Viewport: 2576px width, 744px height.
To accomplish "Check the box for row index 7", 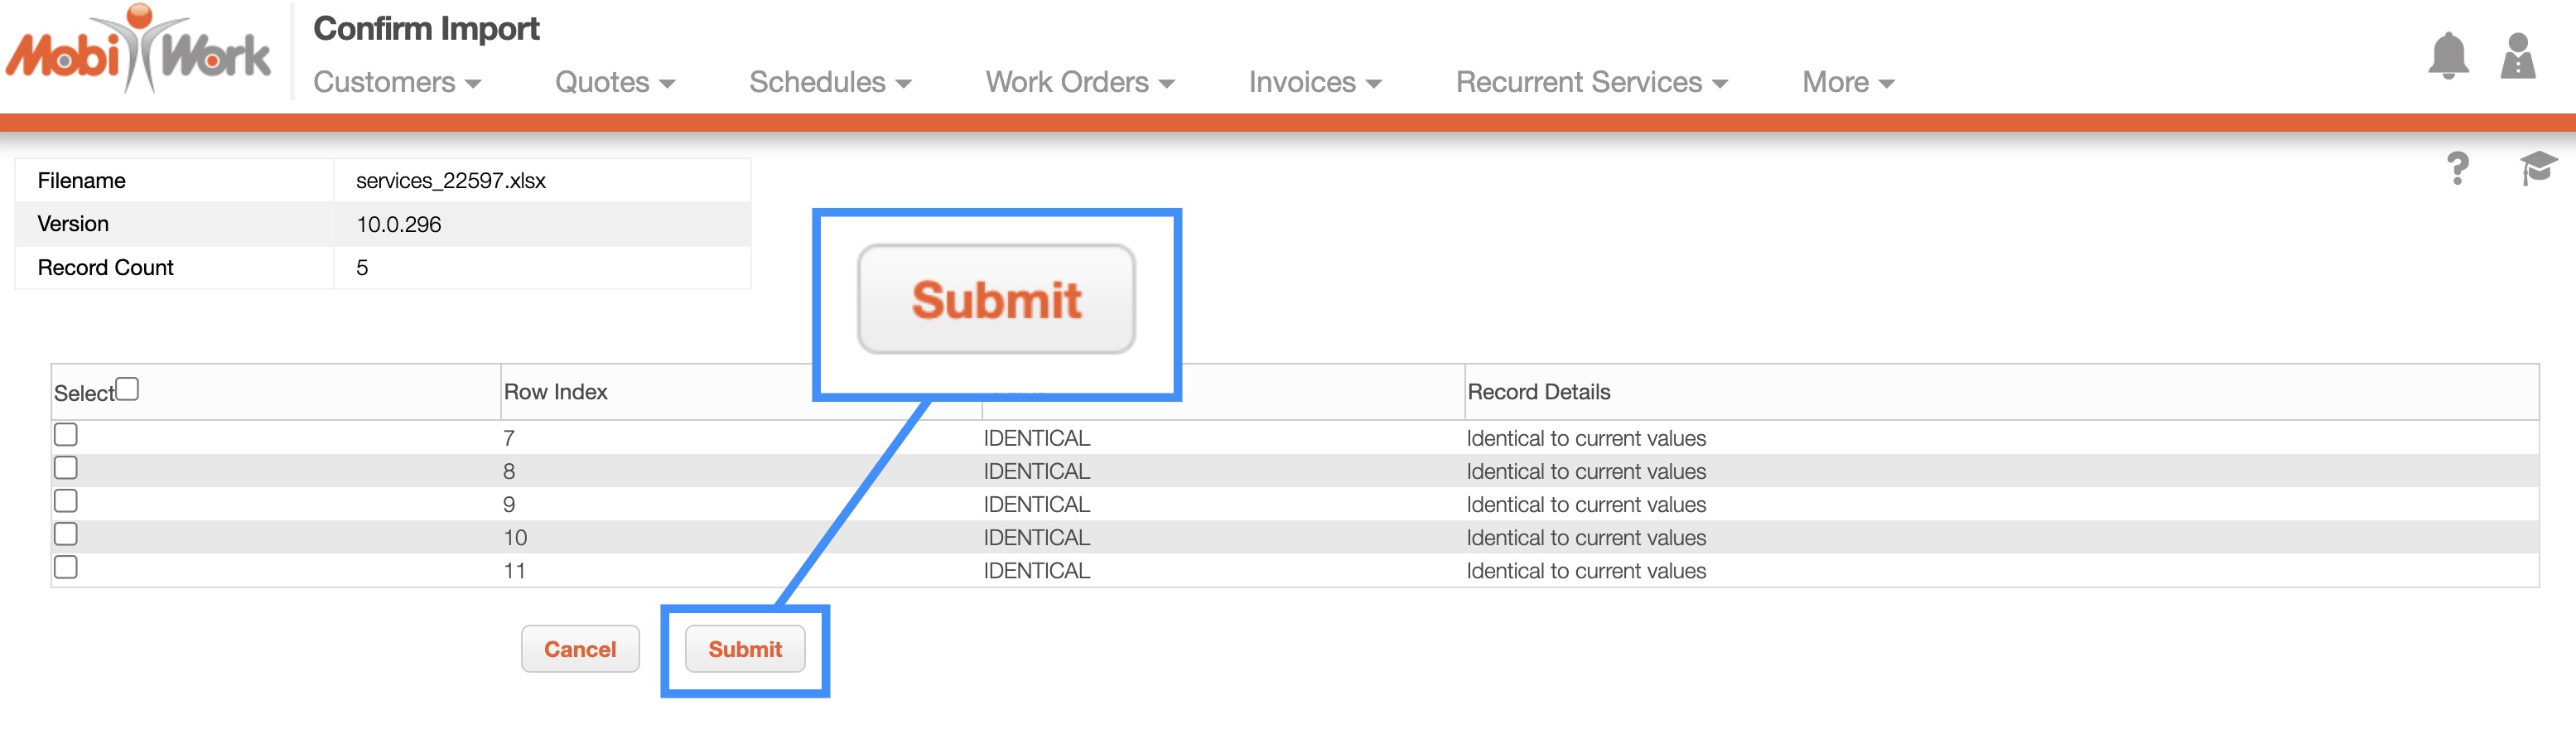I will [66, 435].
